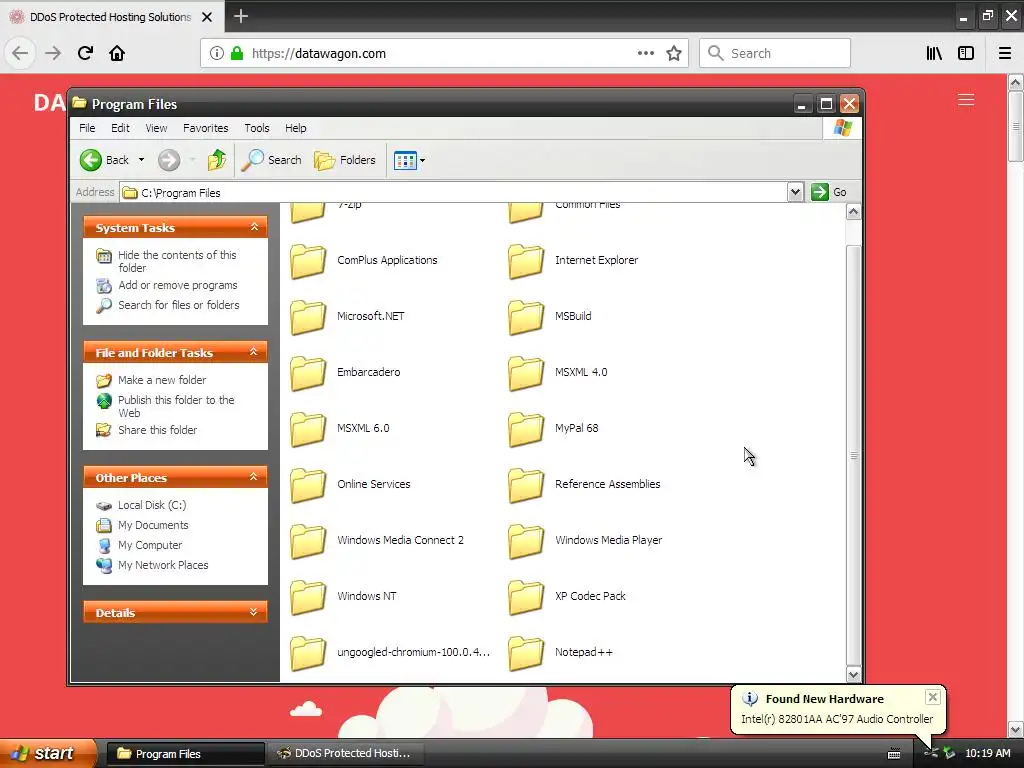Open the File menu
Screen dimensions: 1024x768
tap(87, 128)
